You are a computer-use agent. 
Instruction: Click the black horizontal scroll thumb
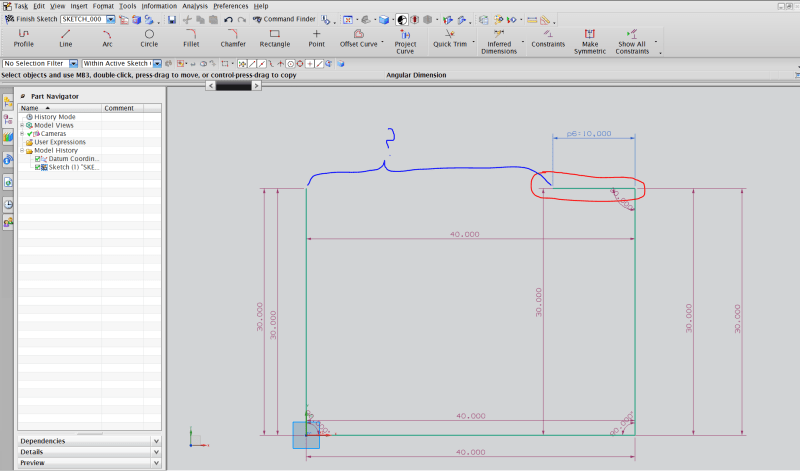tap(234, 86)
